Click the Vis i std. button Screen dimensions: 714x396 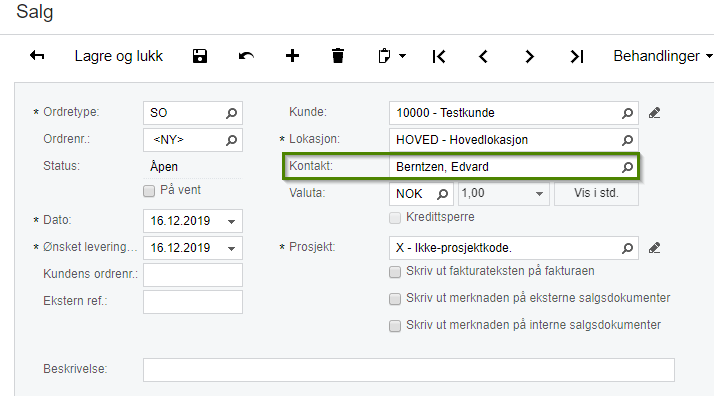[x=596, y=193]
